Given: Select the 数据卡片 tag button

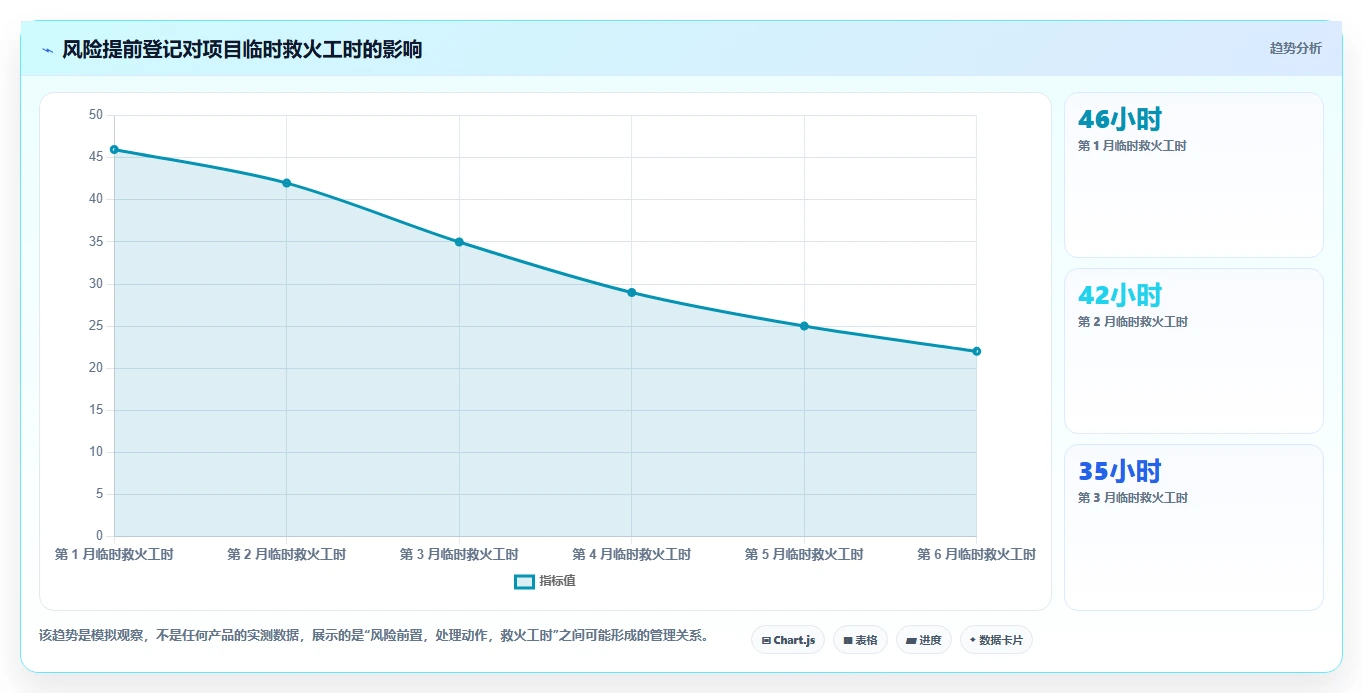Looking at the screenshot, I should [x=996, y=640].
